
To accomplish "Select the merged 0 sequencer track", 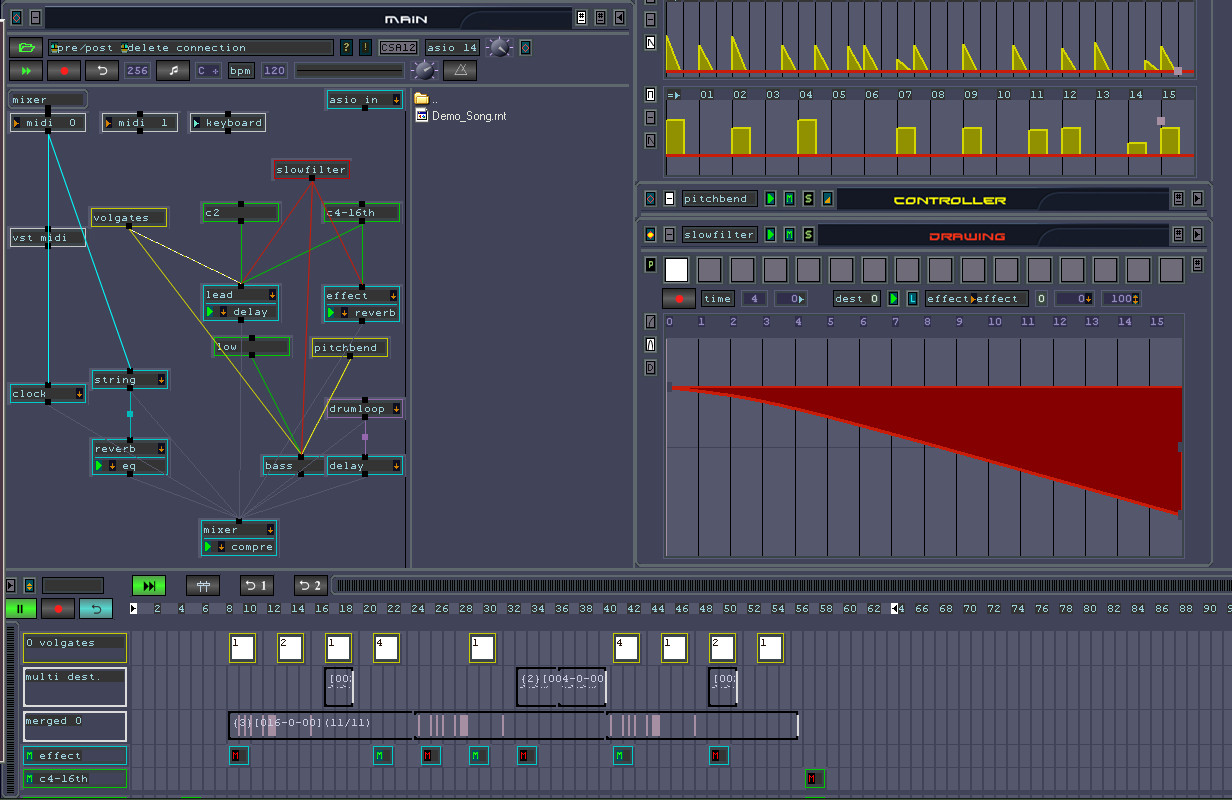I will [x=75, y=725].
